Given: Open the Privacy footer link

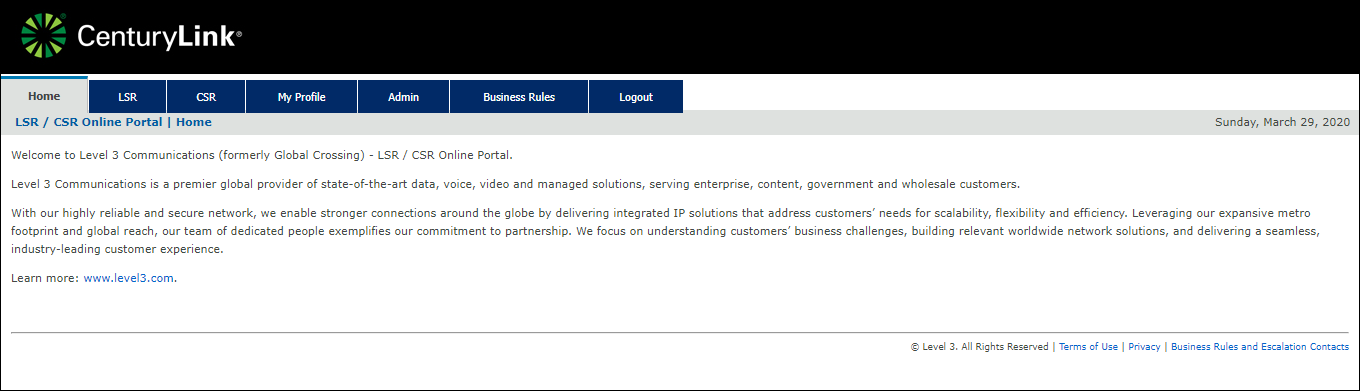Looking at the screenshot, I should click(x=1144, y=347).
